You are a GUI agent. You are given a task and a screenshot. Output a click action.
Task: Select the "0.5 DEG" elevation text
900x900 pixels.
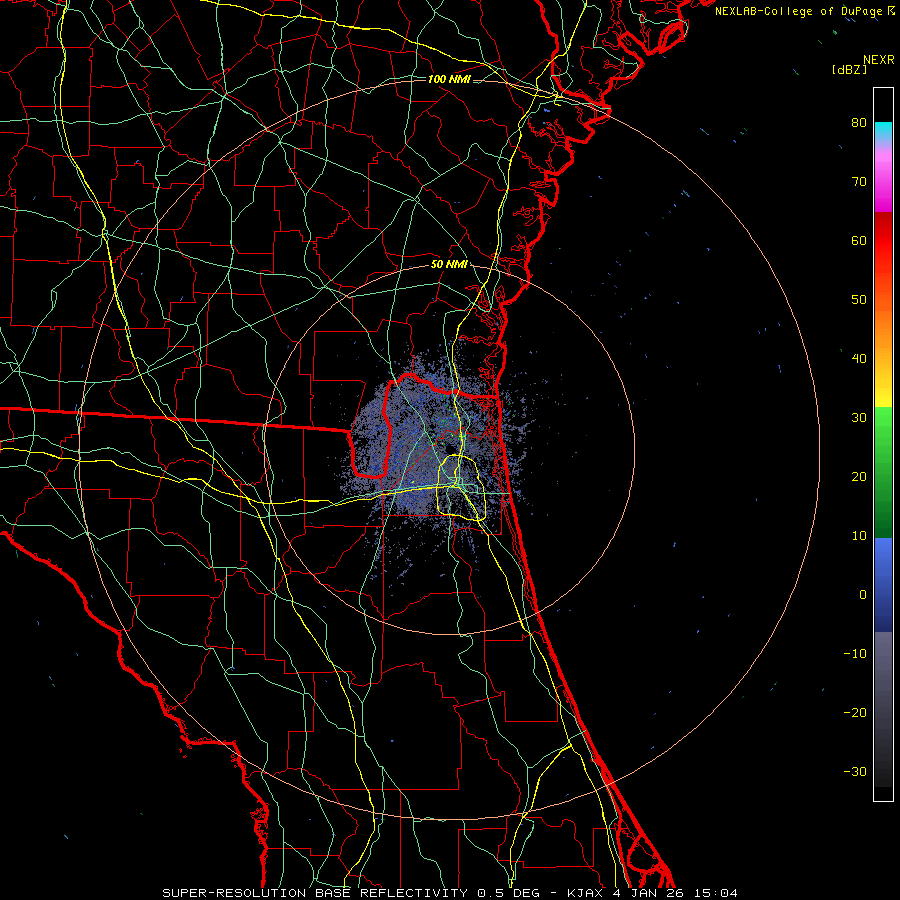508,893
